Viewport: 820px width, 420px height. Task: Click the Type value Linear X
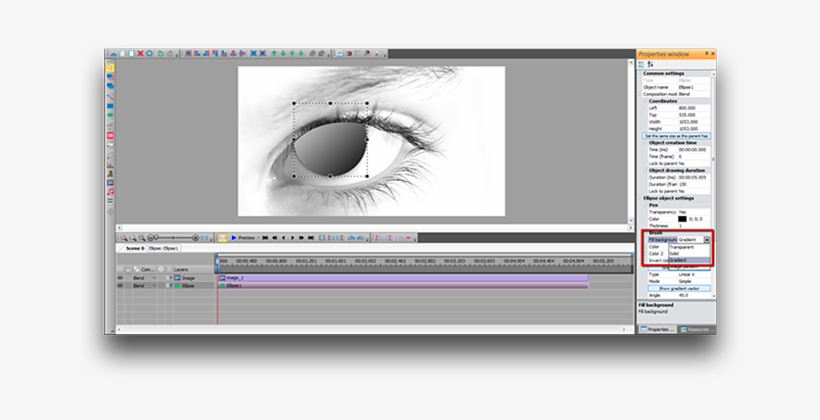[694, 274]
